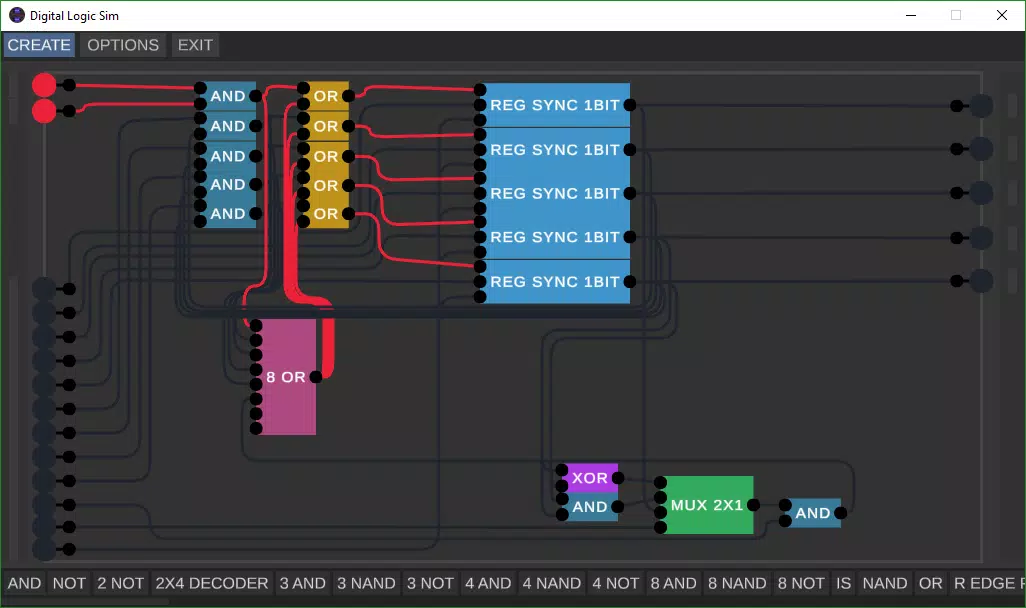The width and height of the screenshot is (1026, 608).
Task: Select the topmost yellow OR gate
Action: coord(326,96)
